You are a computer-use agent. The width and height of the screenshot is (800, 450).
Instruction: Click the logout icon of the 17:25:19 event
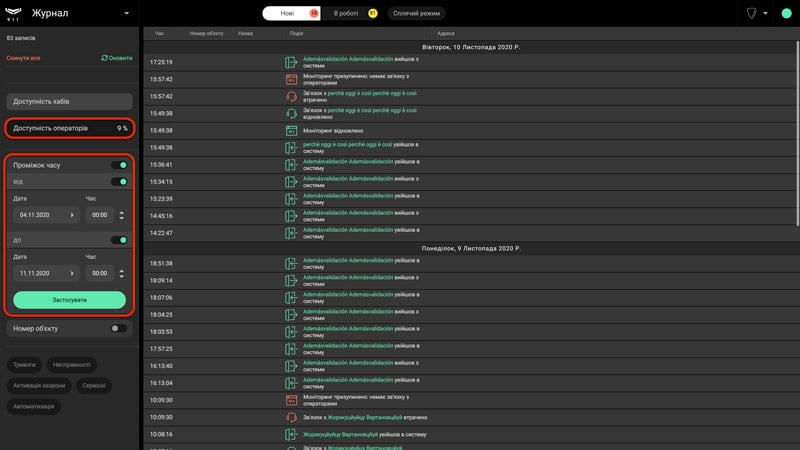(x=291, y=62)
